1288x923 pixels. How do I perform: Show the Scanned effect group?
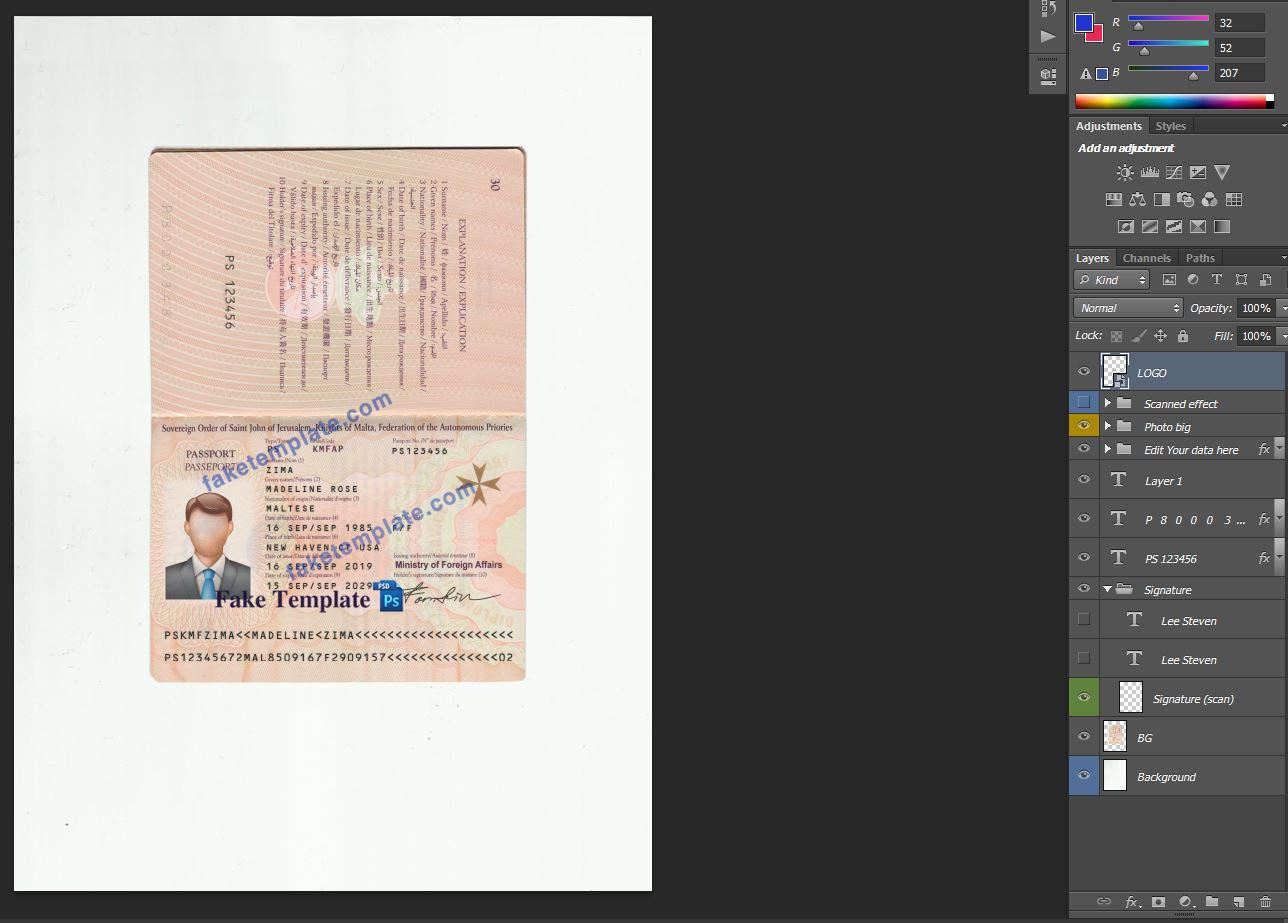(1084, 403)
